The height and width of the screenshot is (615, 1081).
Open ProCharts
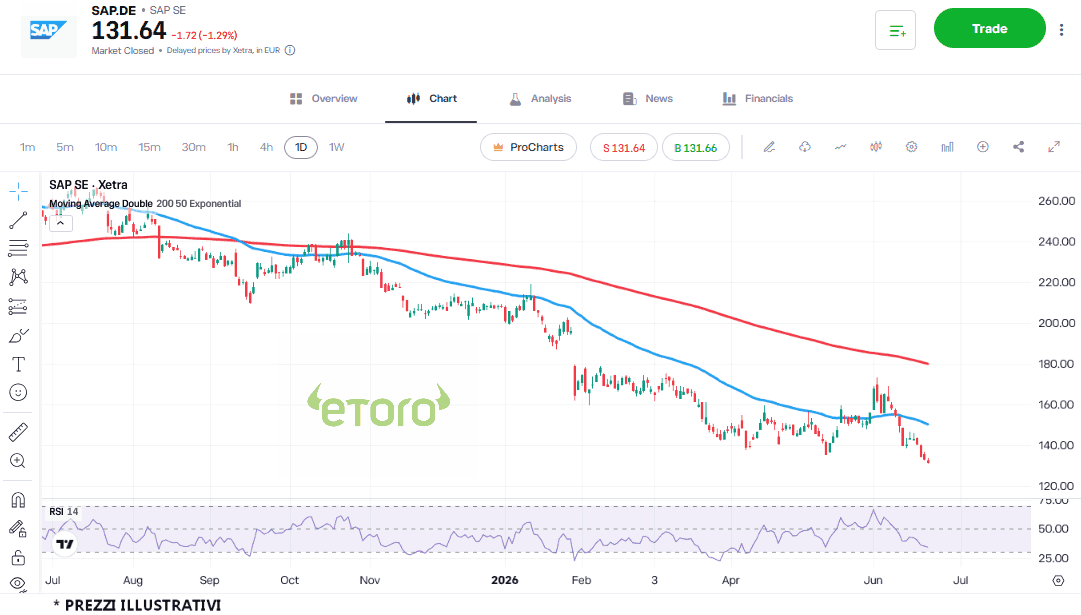(x=528, y=148)
